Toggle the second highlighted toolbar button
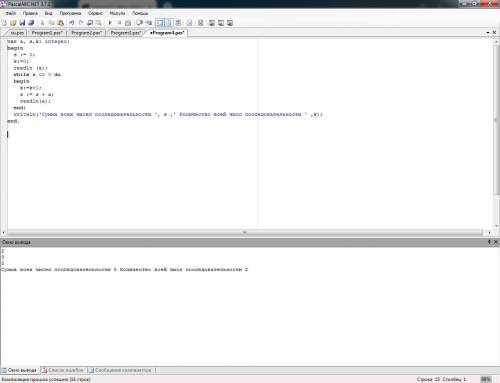500x383 pixels. coord(169,23)
